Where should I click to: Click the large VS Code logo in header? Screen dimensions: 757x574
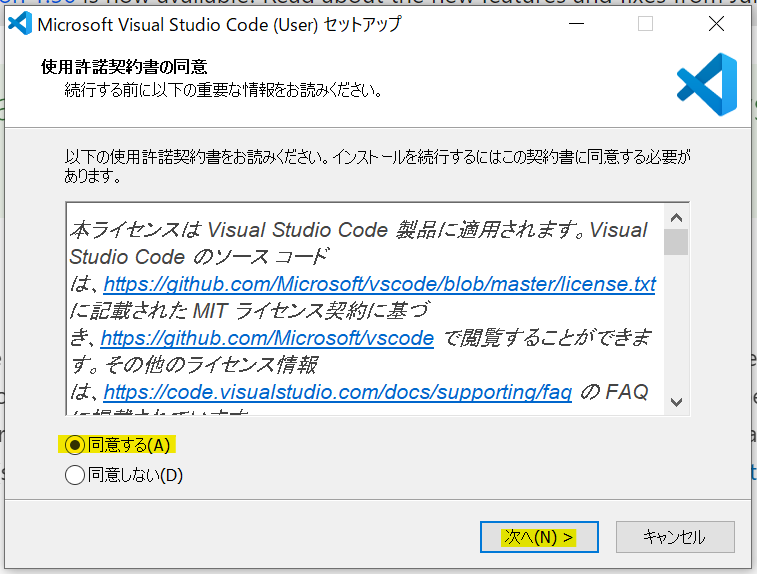(x=707, y=84)
